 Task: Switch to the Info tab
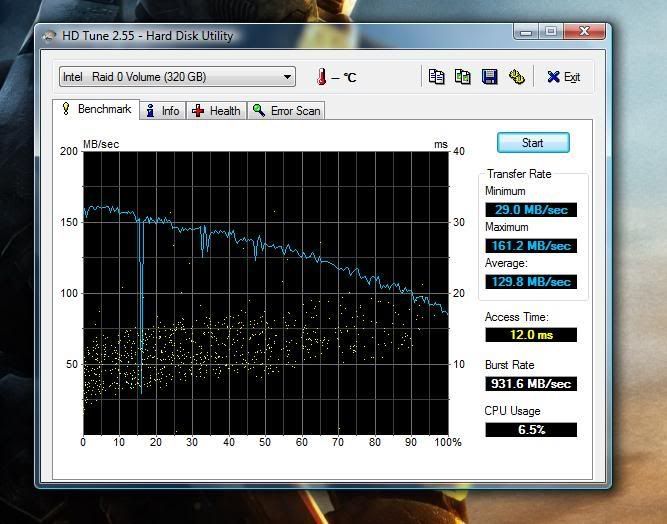click(162, 111)
